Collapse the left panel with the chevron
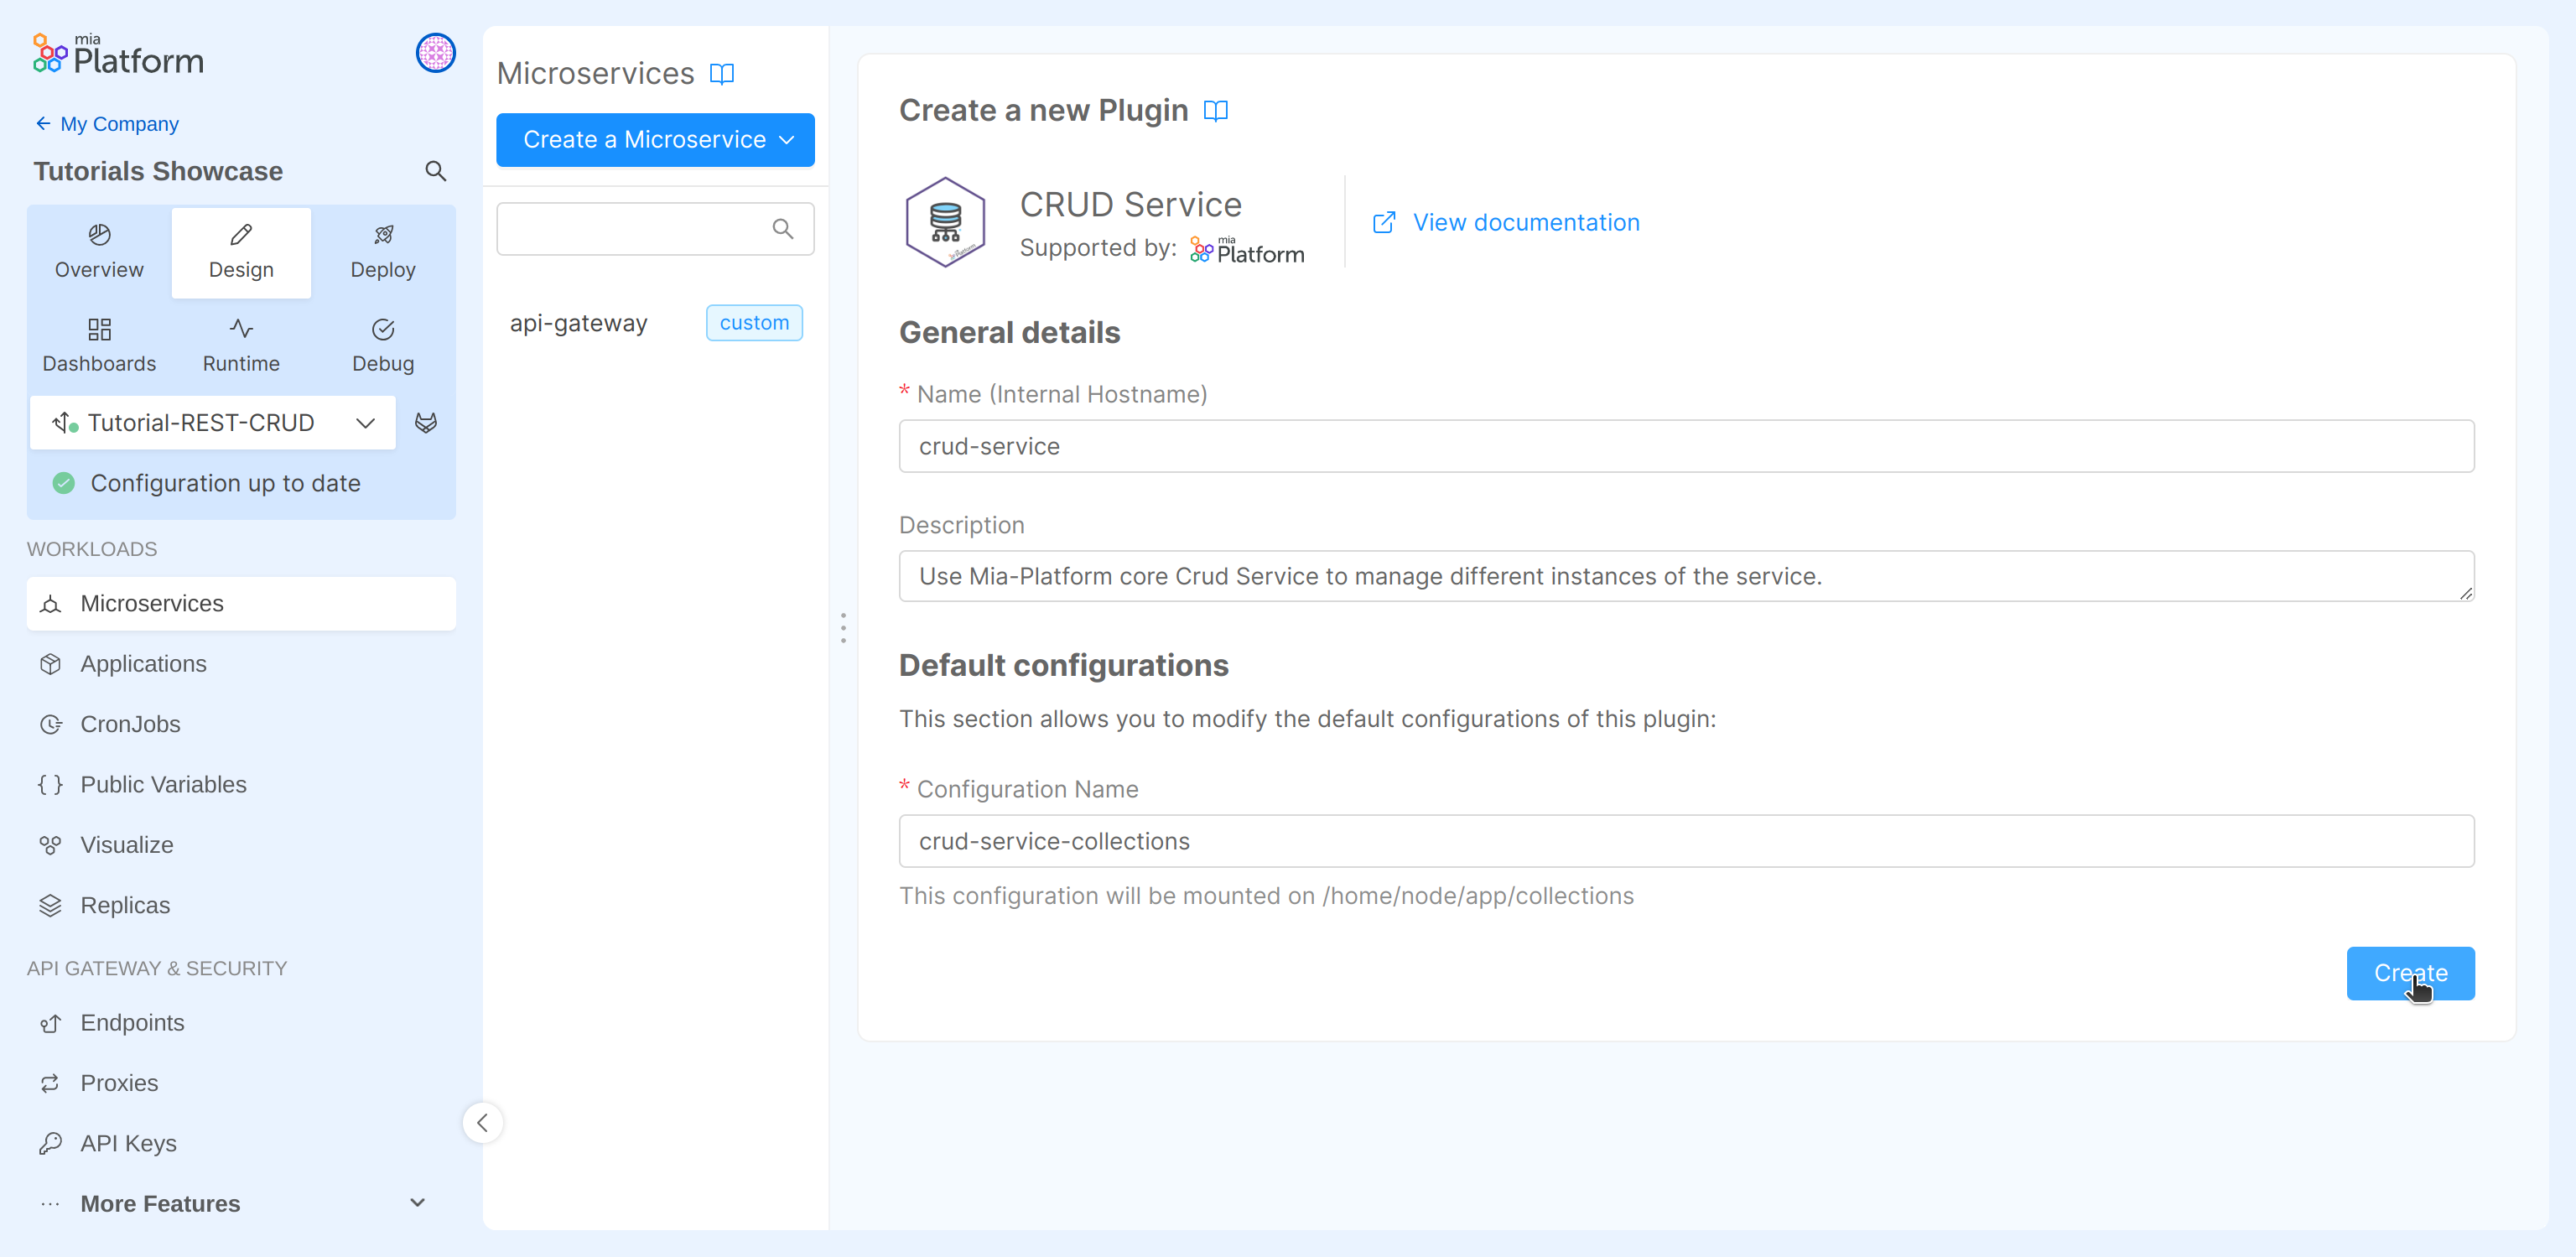Image resolution: width=2576 pixels, height=1257 pixels. [x=483, y=1122]
